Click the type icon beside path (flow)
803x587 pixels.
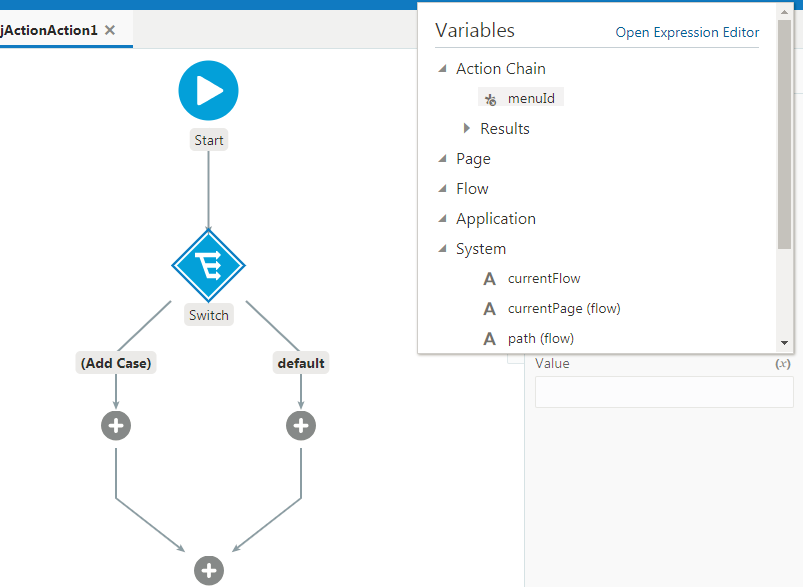coord(489,338)
